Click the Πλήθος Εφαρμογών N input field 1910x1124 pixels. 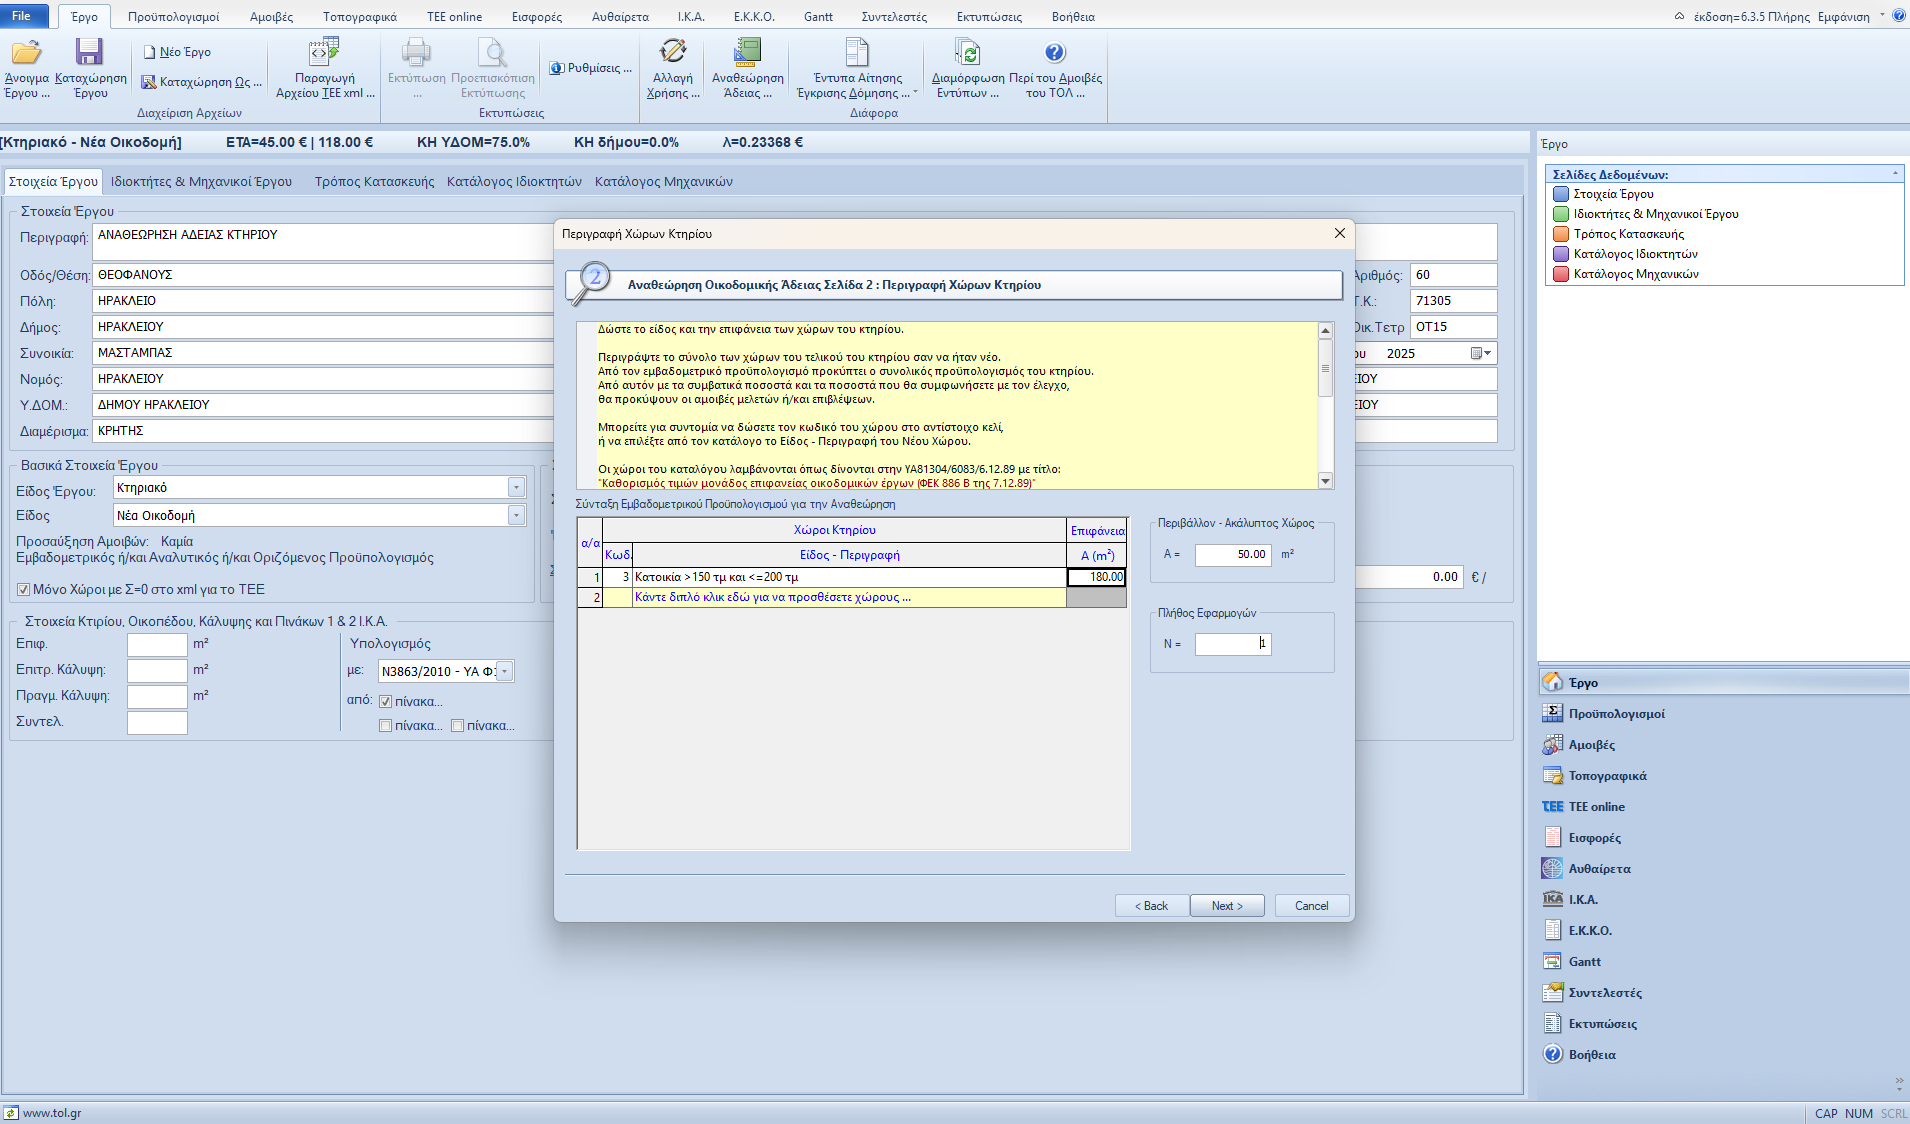coord(1232,644)
